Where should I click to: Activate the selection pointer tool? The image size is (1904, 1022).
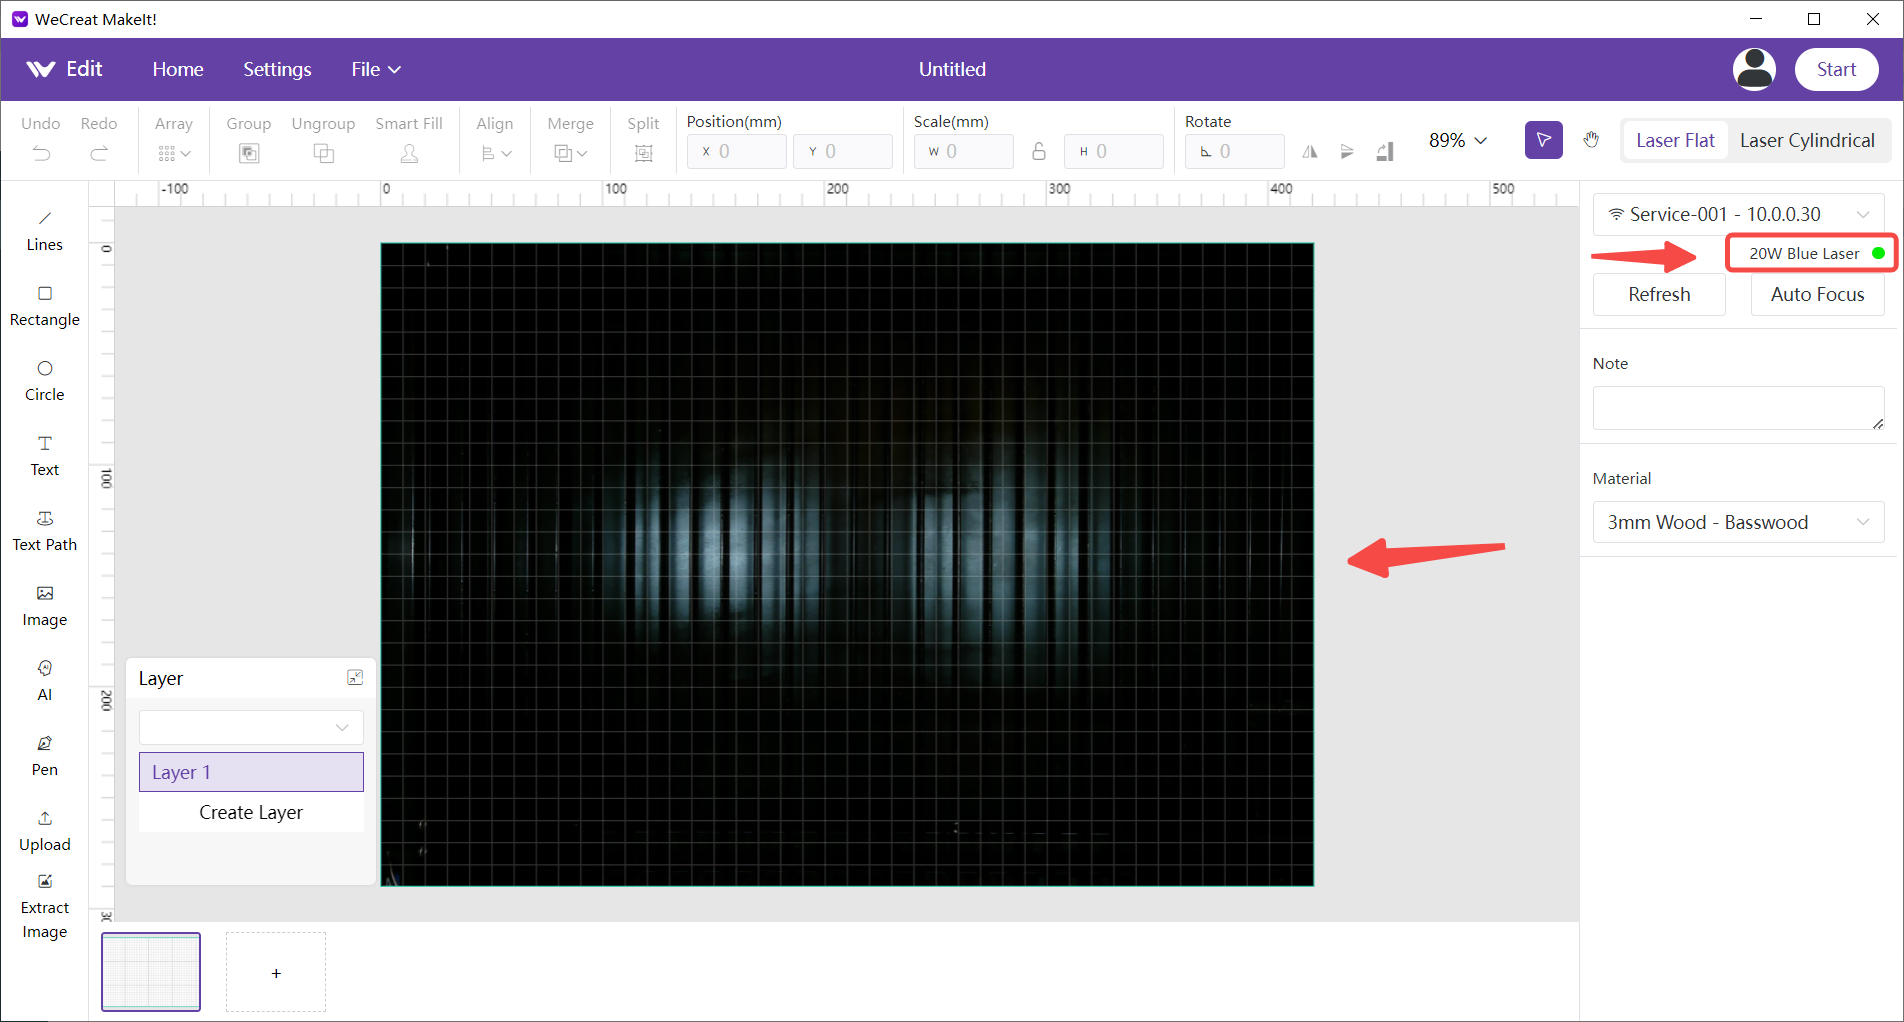[x=1543, y=140]
